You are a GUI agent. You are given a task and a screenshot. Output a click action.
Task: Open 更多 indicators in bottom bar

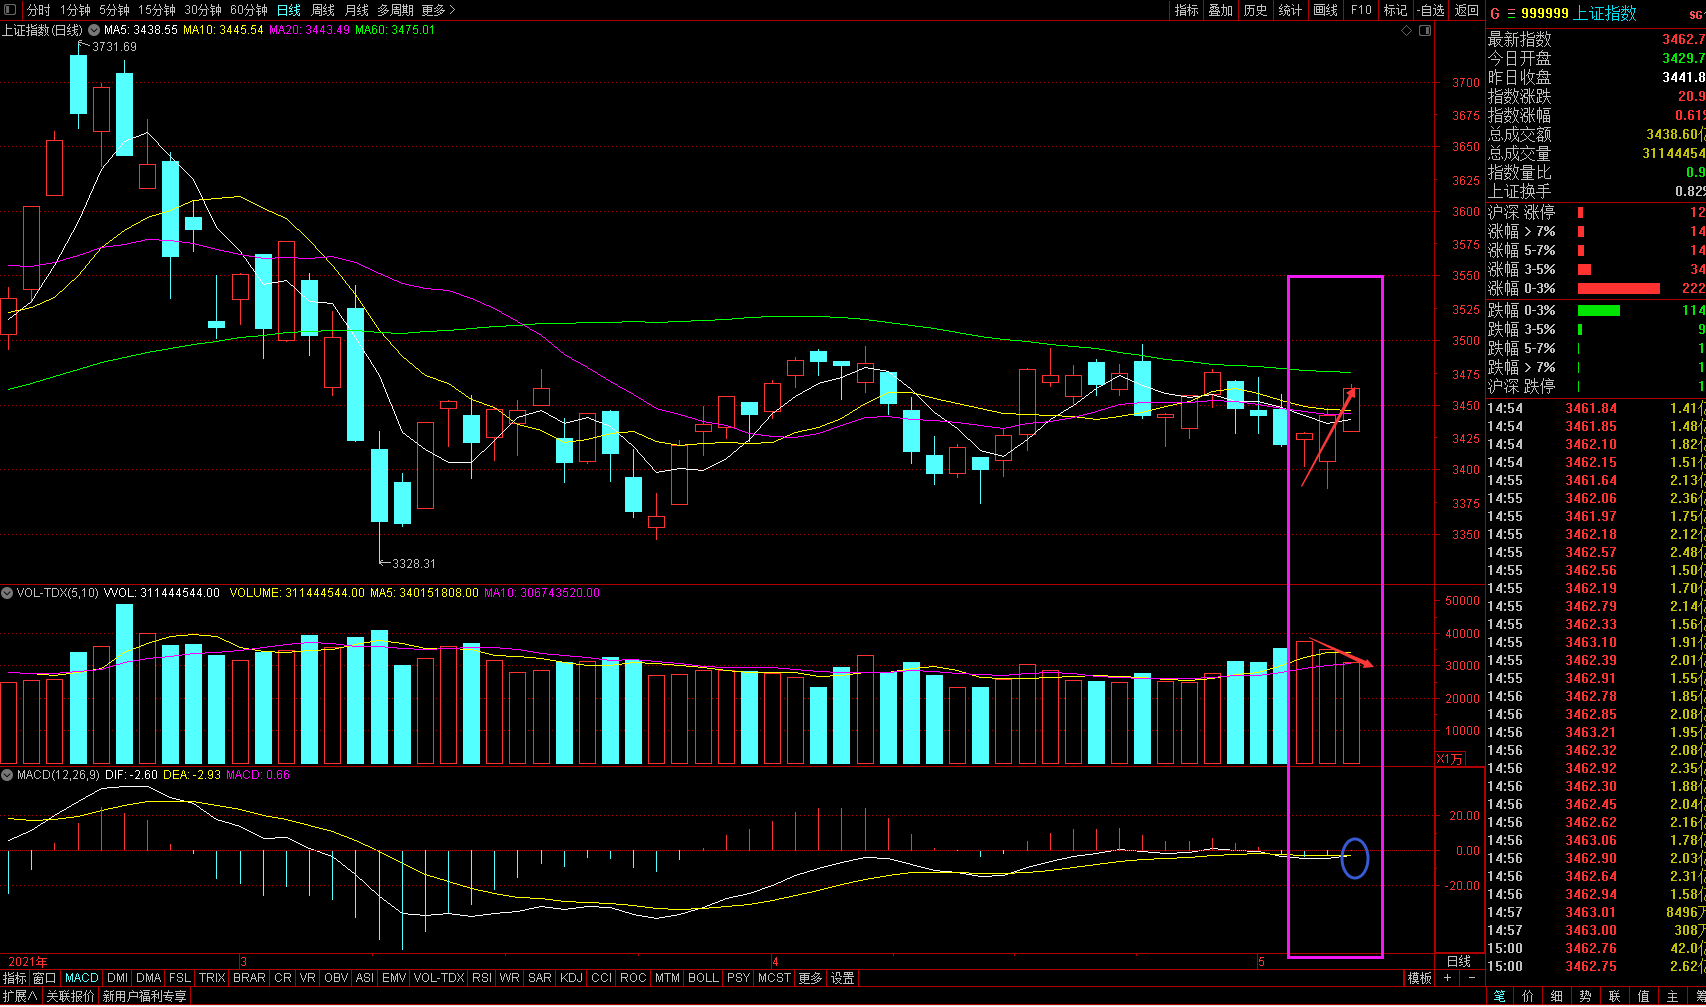(811, 978)
